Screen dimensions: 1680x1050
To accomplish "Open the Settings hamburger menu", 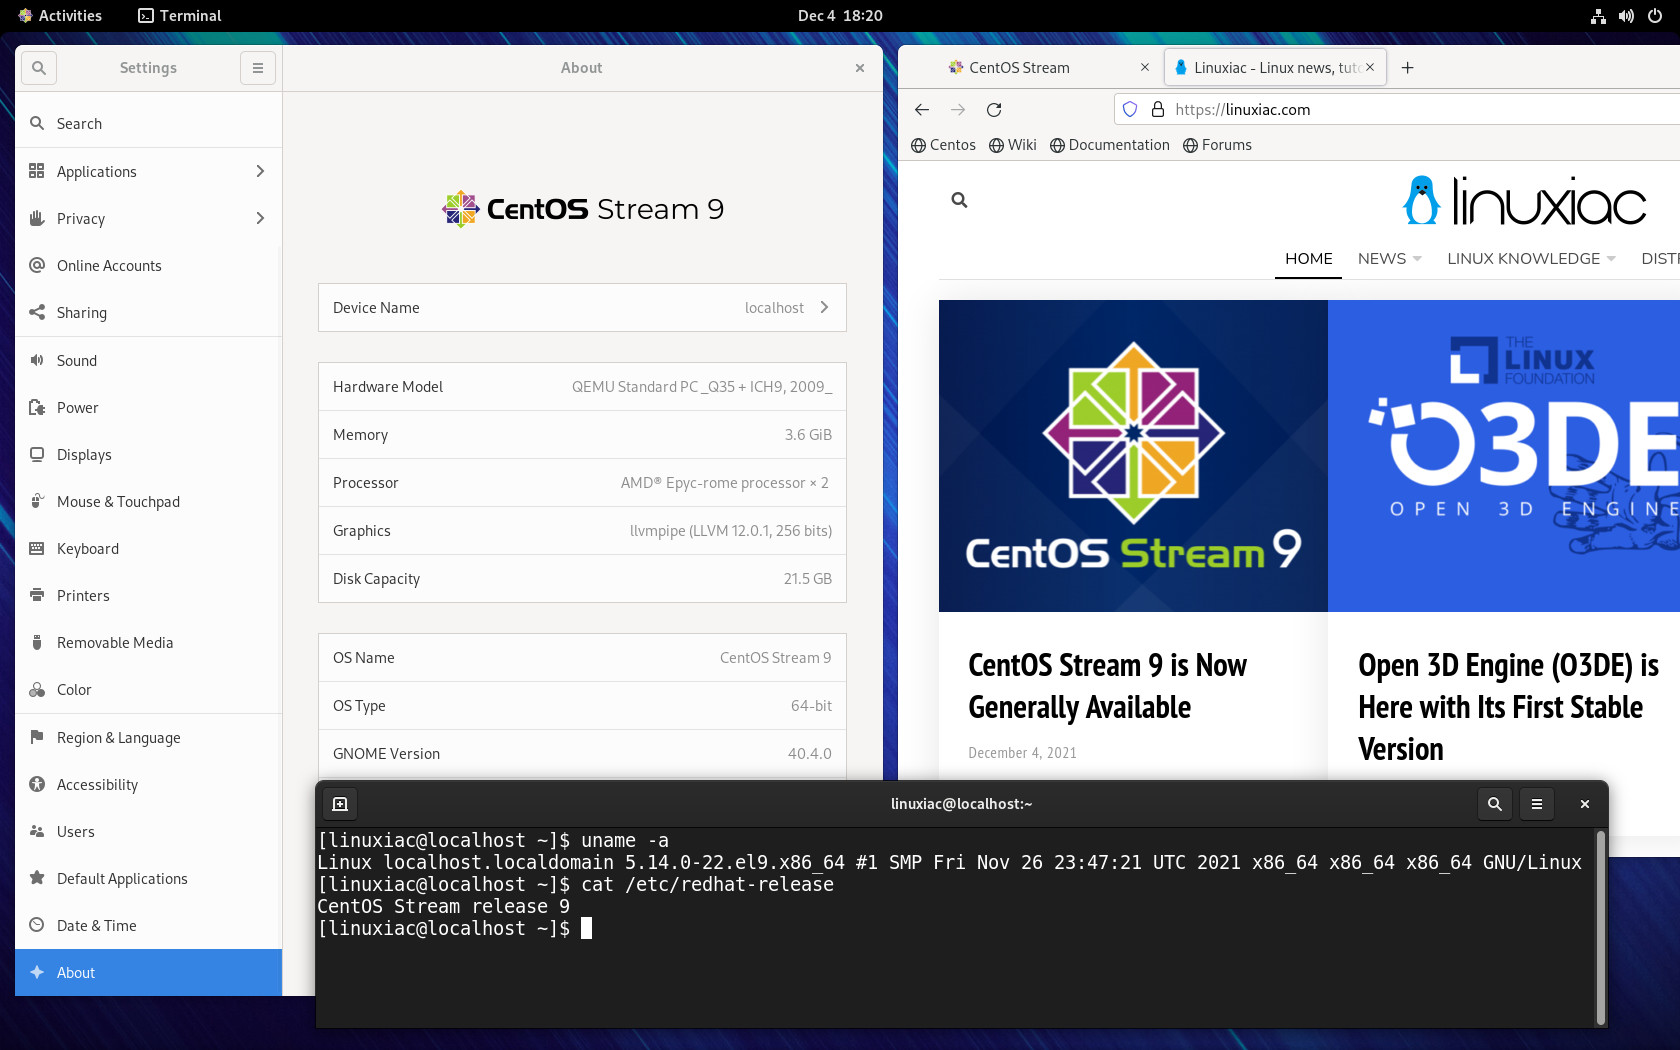I will point(258,67).
